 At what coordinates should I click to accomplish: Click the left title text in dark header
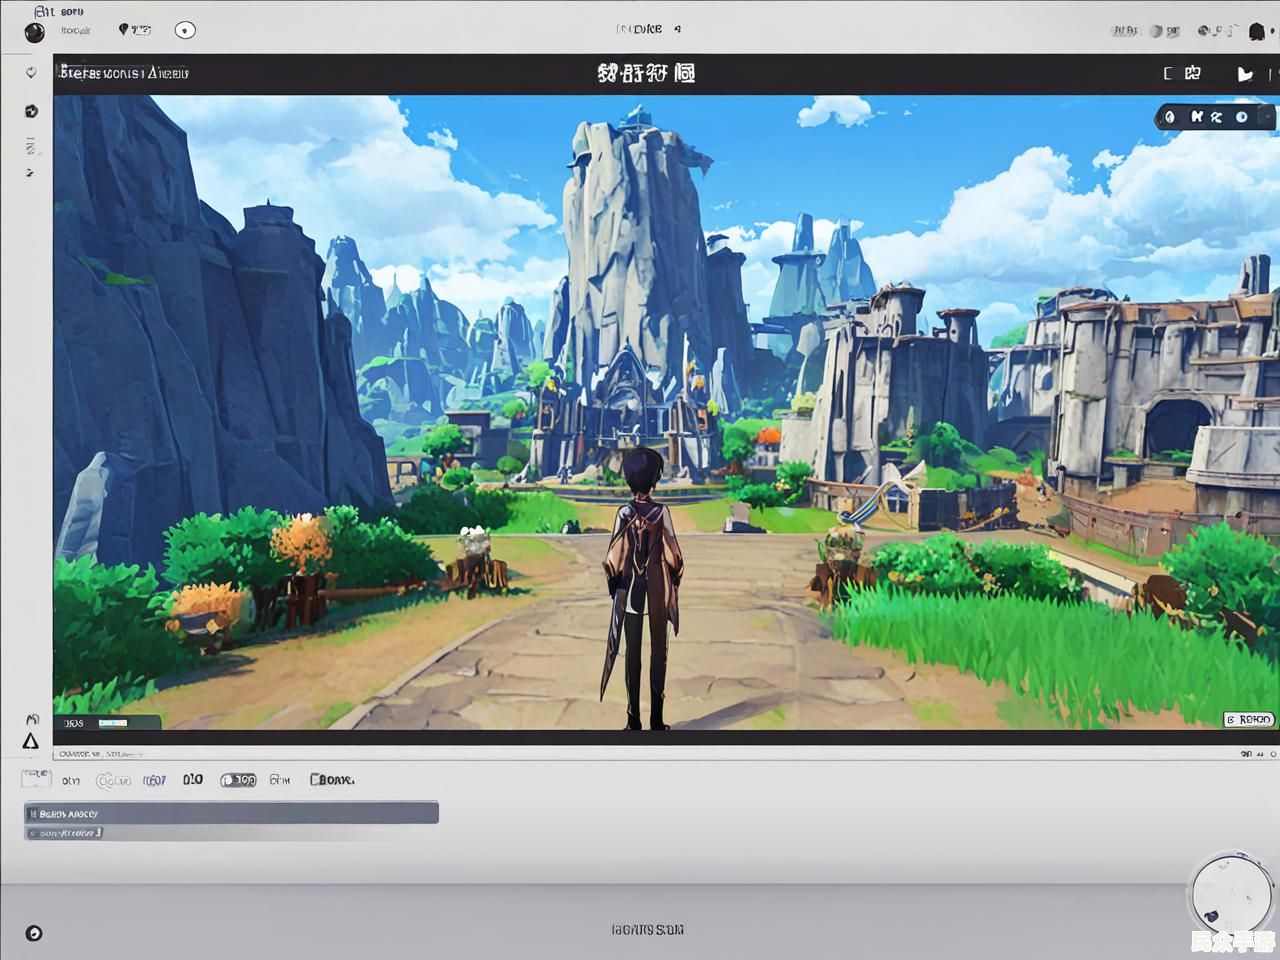click(x=124, y=73)
